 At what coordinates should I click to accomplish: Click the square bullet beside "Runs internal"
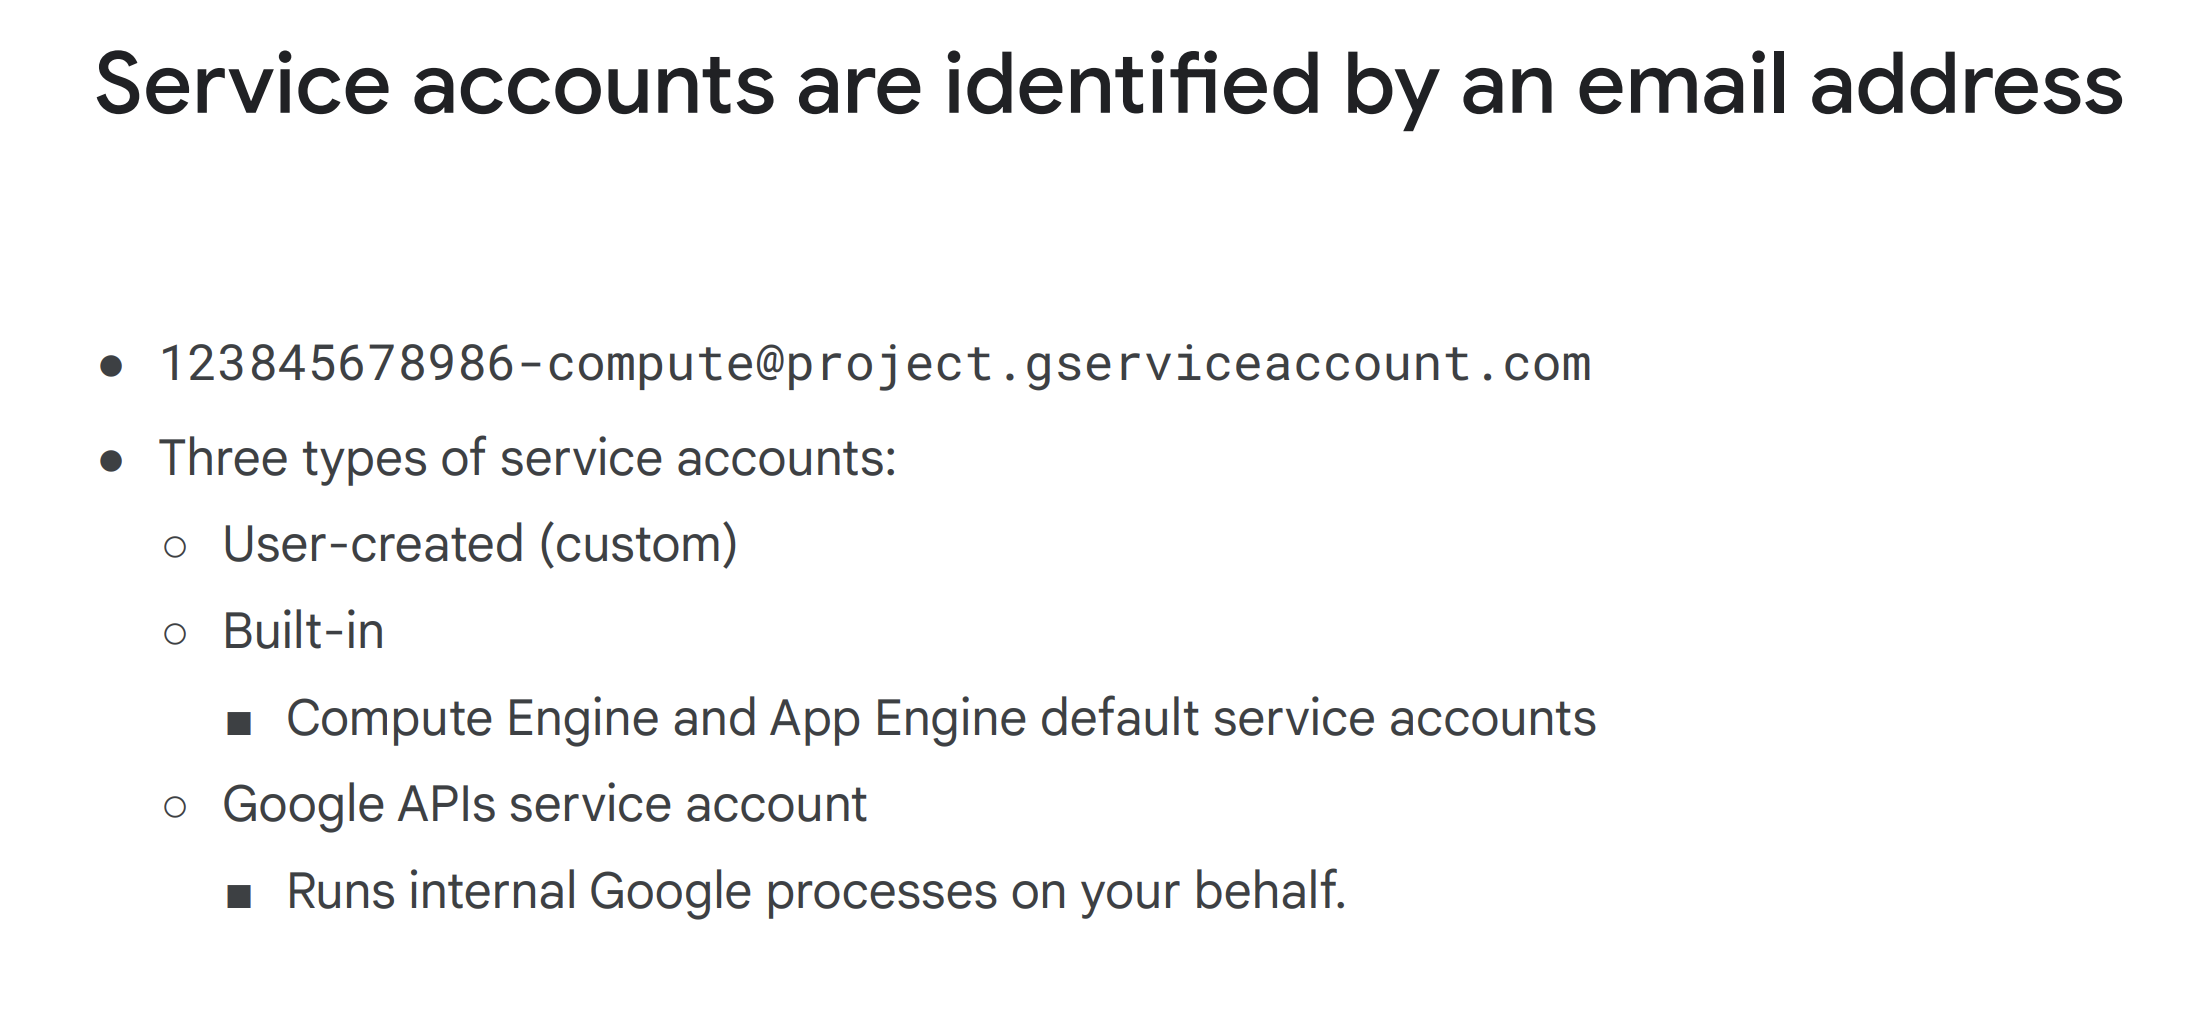239,895
